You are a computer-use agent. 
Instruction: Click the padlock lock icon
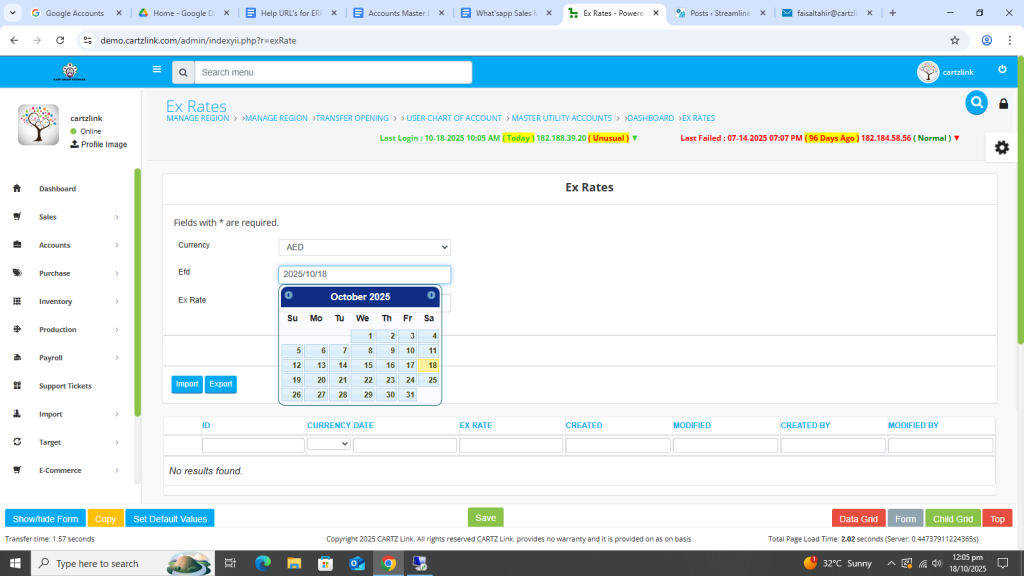[x=1003, y=104]
